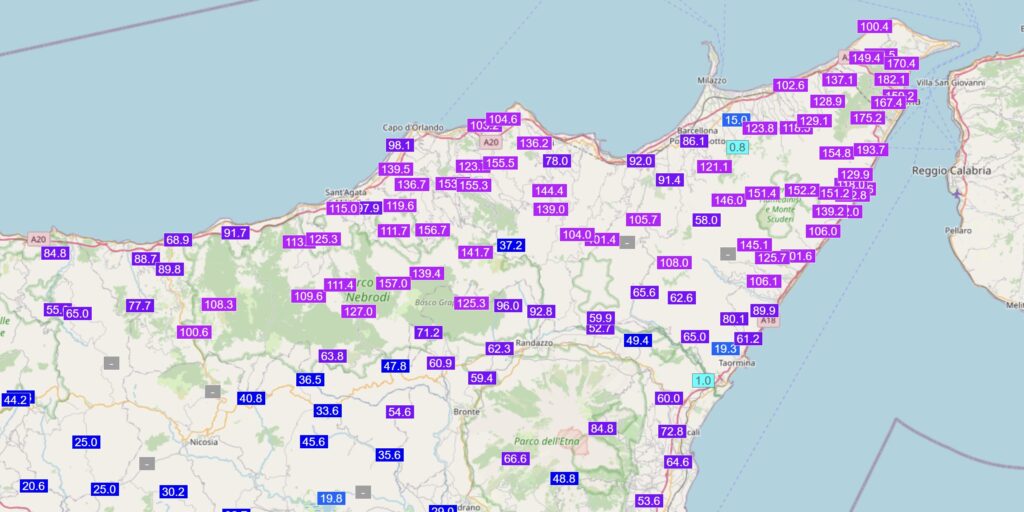The width and height of the screenshot is (1024, 512).
Task: Select the 105.7 rainfall marker
Action: point(643,219)
